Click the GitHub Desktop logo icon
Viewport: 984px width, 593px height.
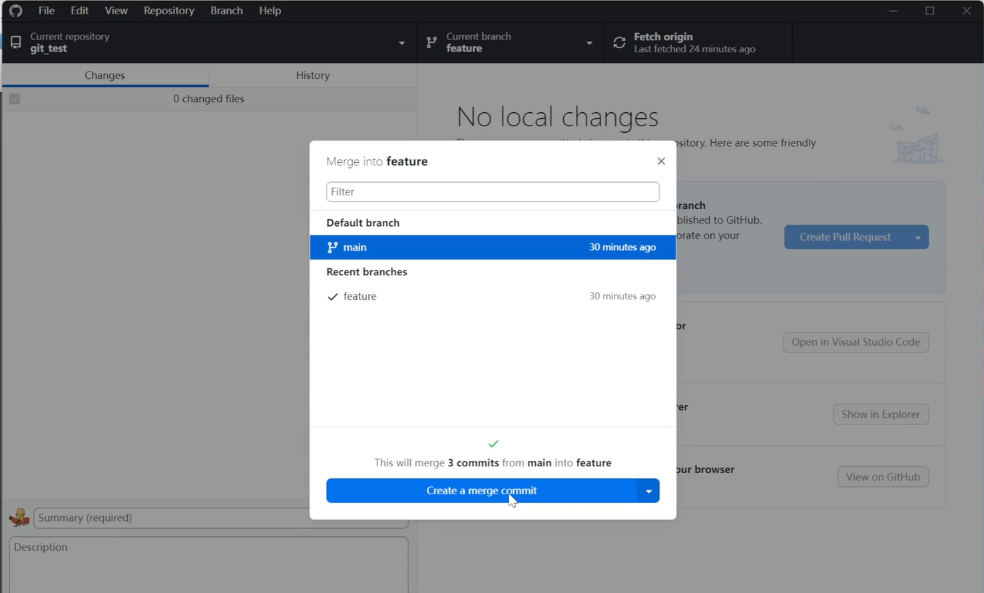(x=15, y=10)
